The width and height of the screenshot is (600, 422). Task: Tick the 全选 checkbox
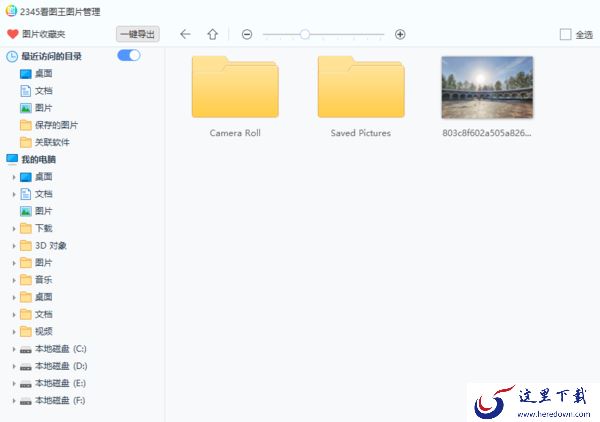click(565, 34)
